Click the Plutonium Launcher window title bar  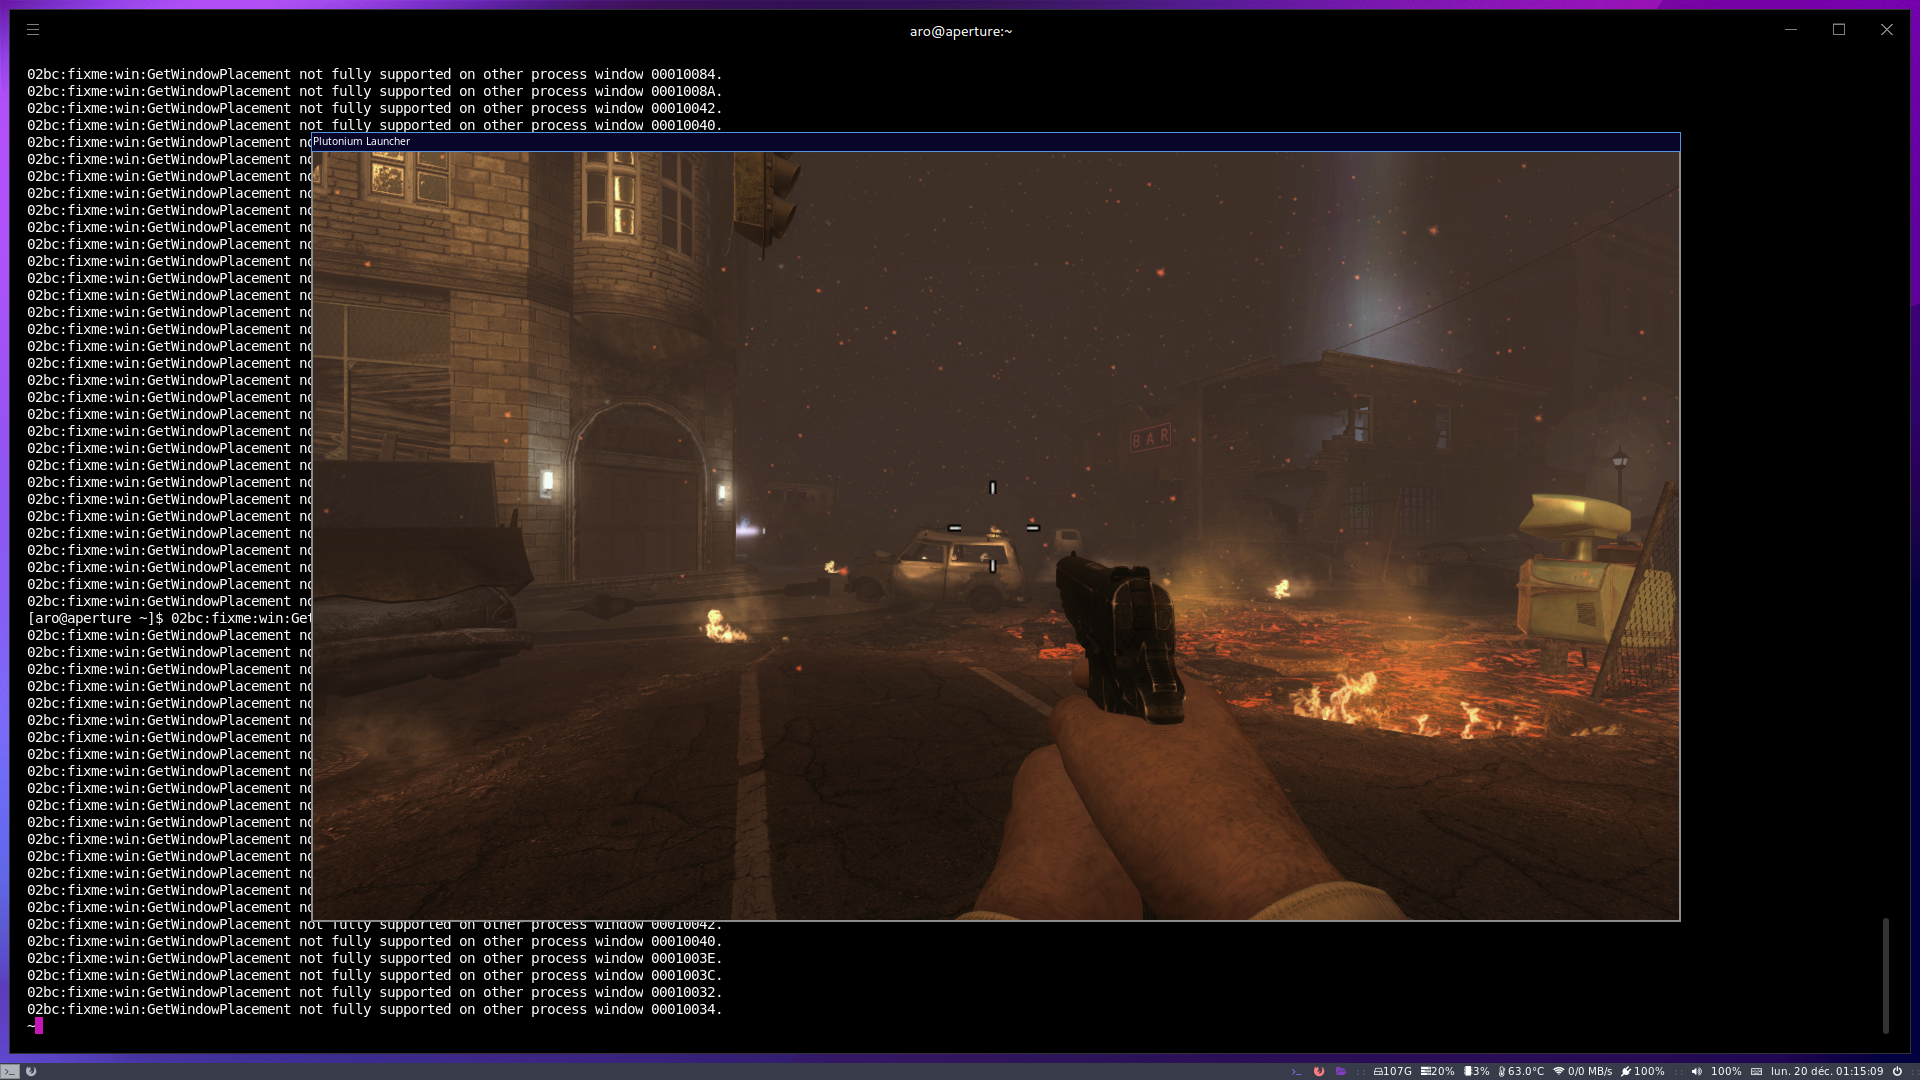995,142
